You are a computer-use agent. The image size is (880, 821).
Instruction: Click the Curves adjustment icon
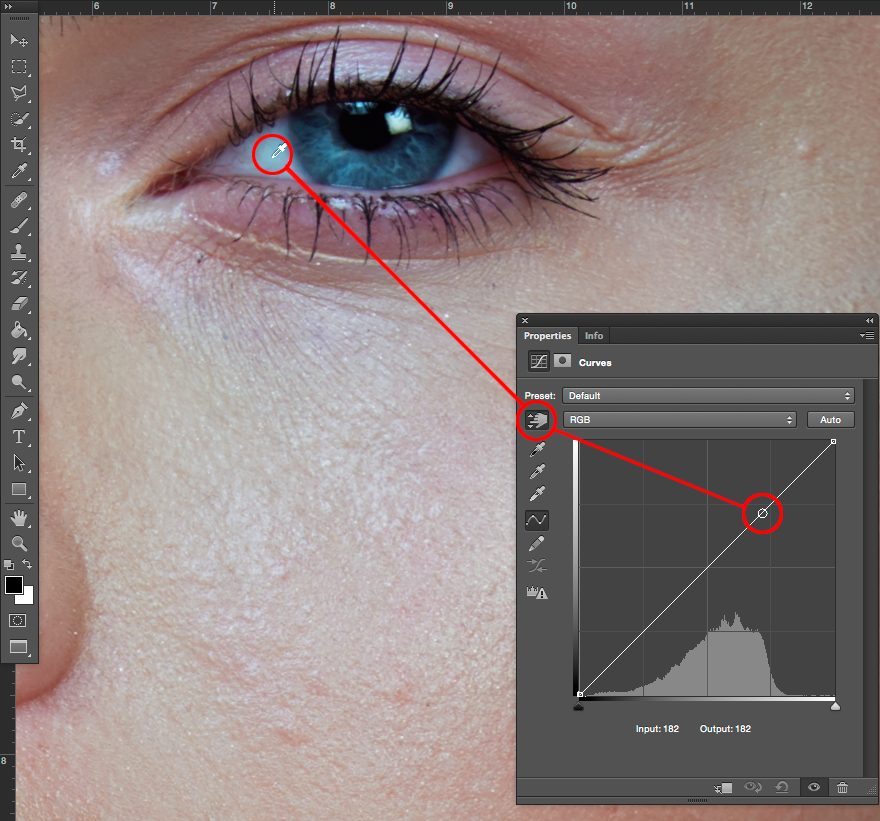coord(539,361)
